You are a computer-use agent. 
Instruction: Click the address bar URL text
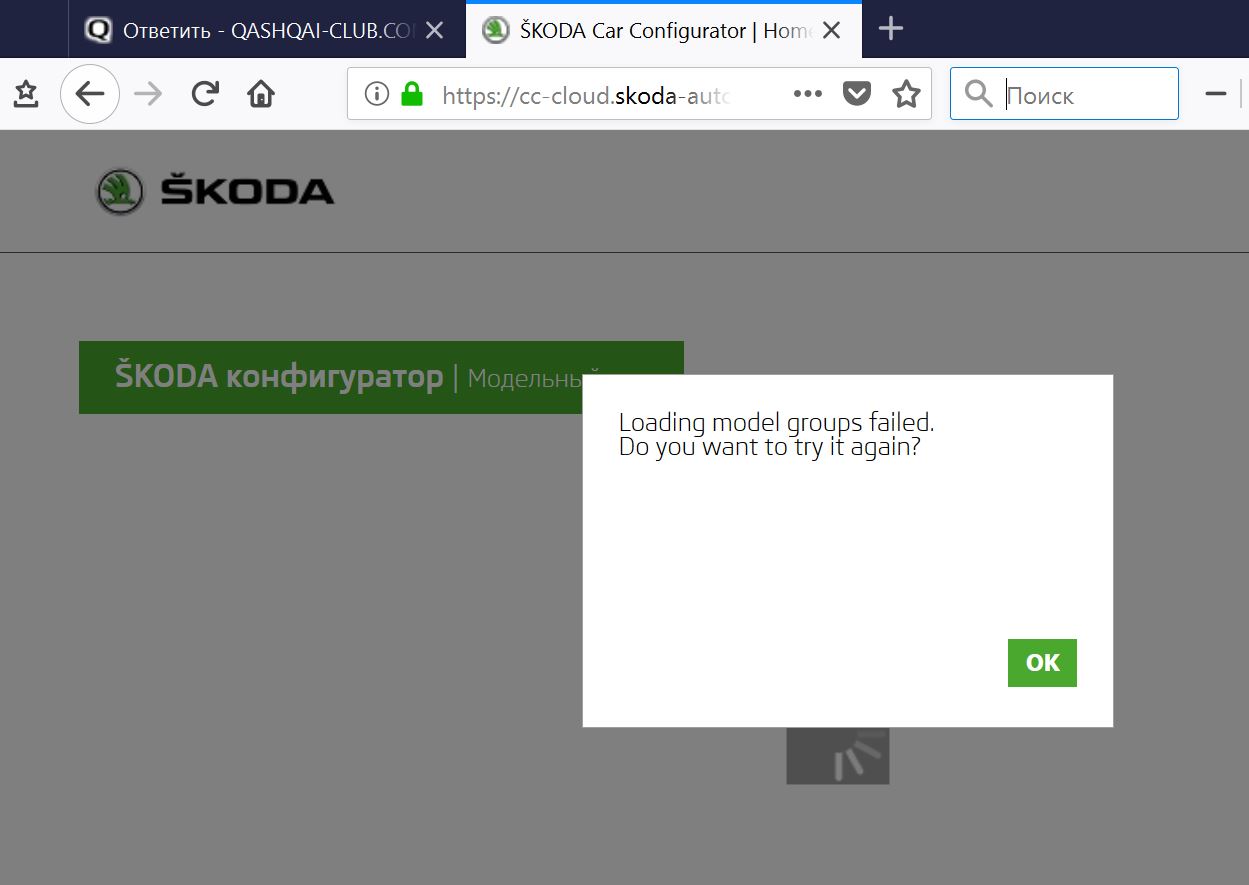585,95
